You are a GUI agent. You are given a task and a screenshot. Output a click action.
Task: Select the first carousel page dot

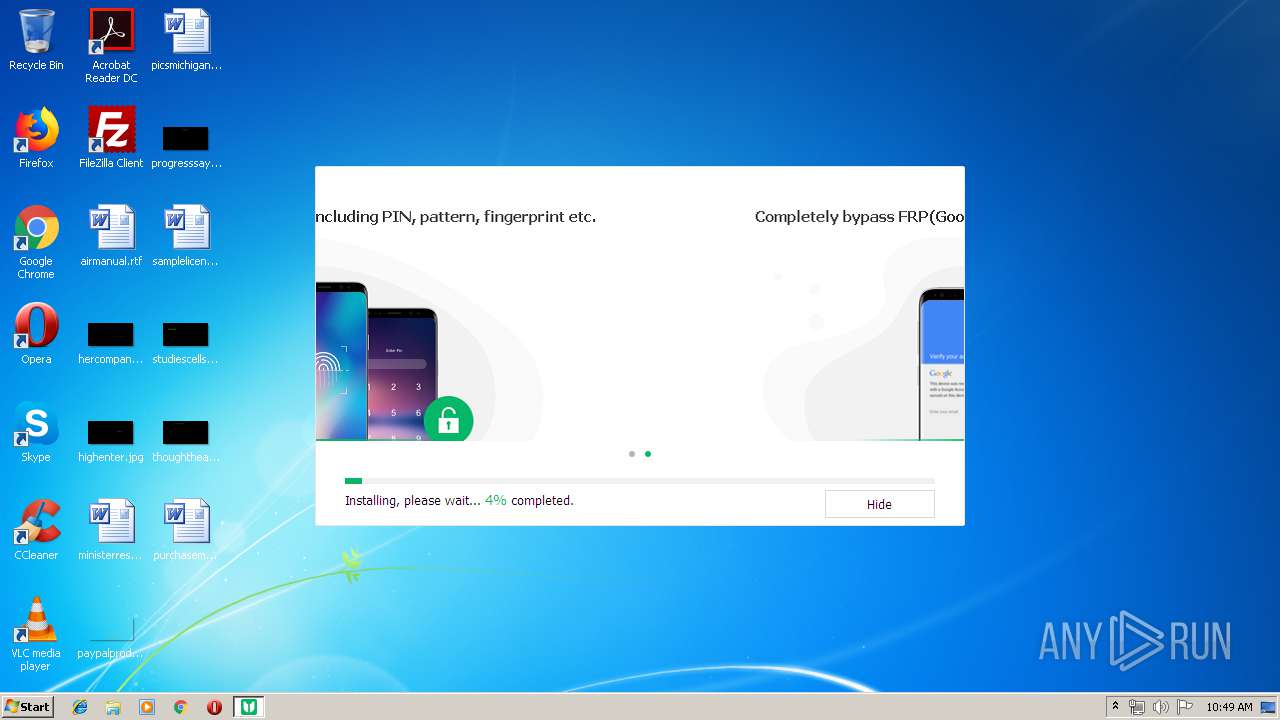(x=632, y=454)
